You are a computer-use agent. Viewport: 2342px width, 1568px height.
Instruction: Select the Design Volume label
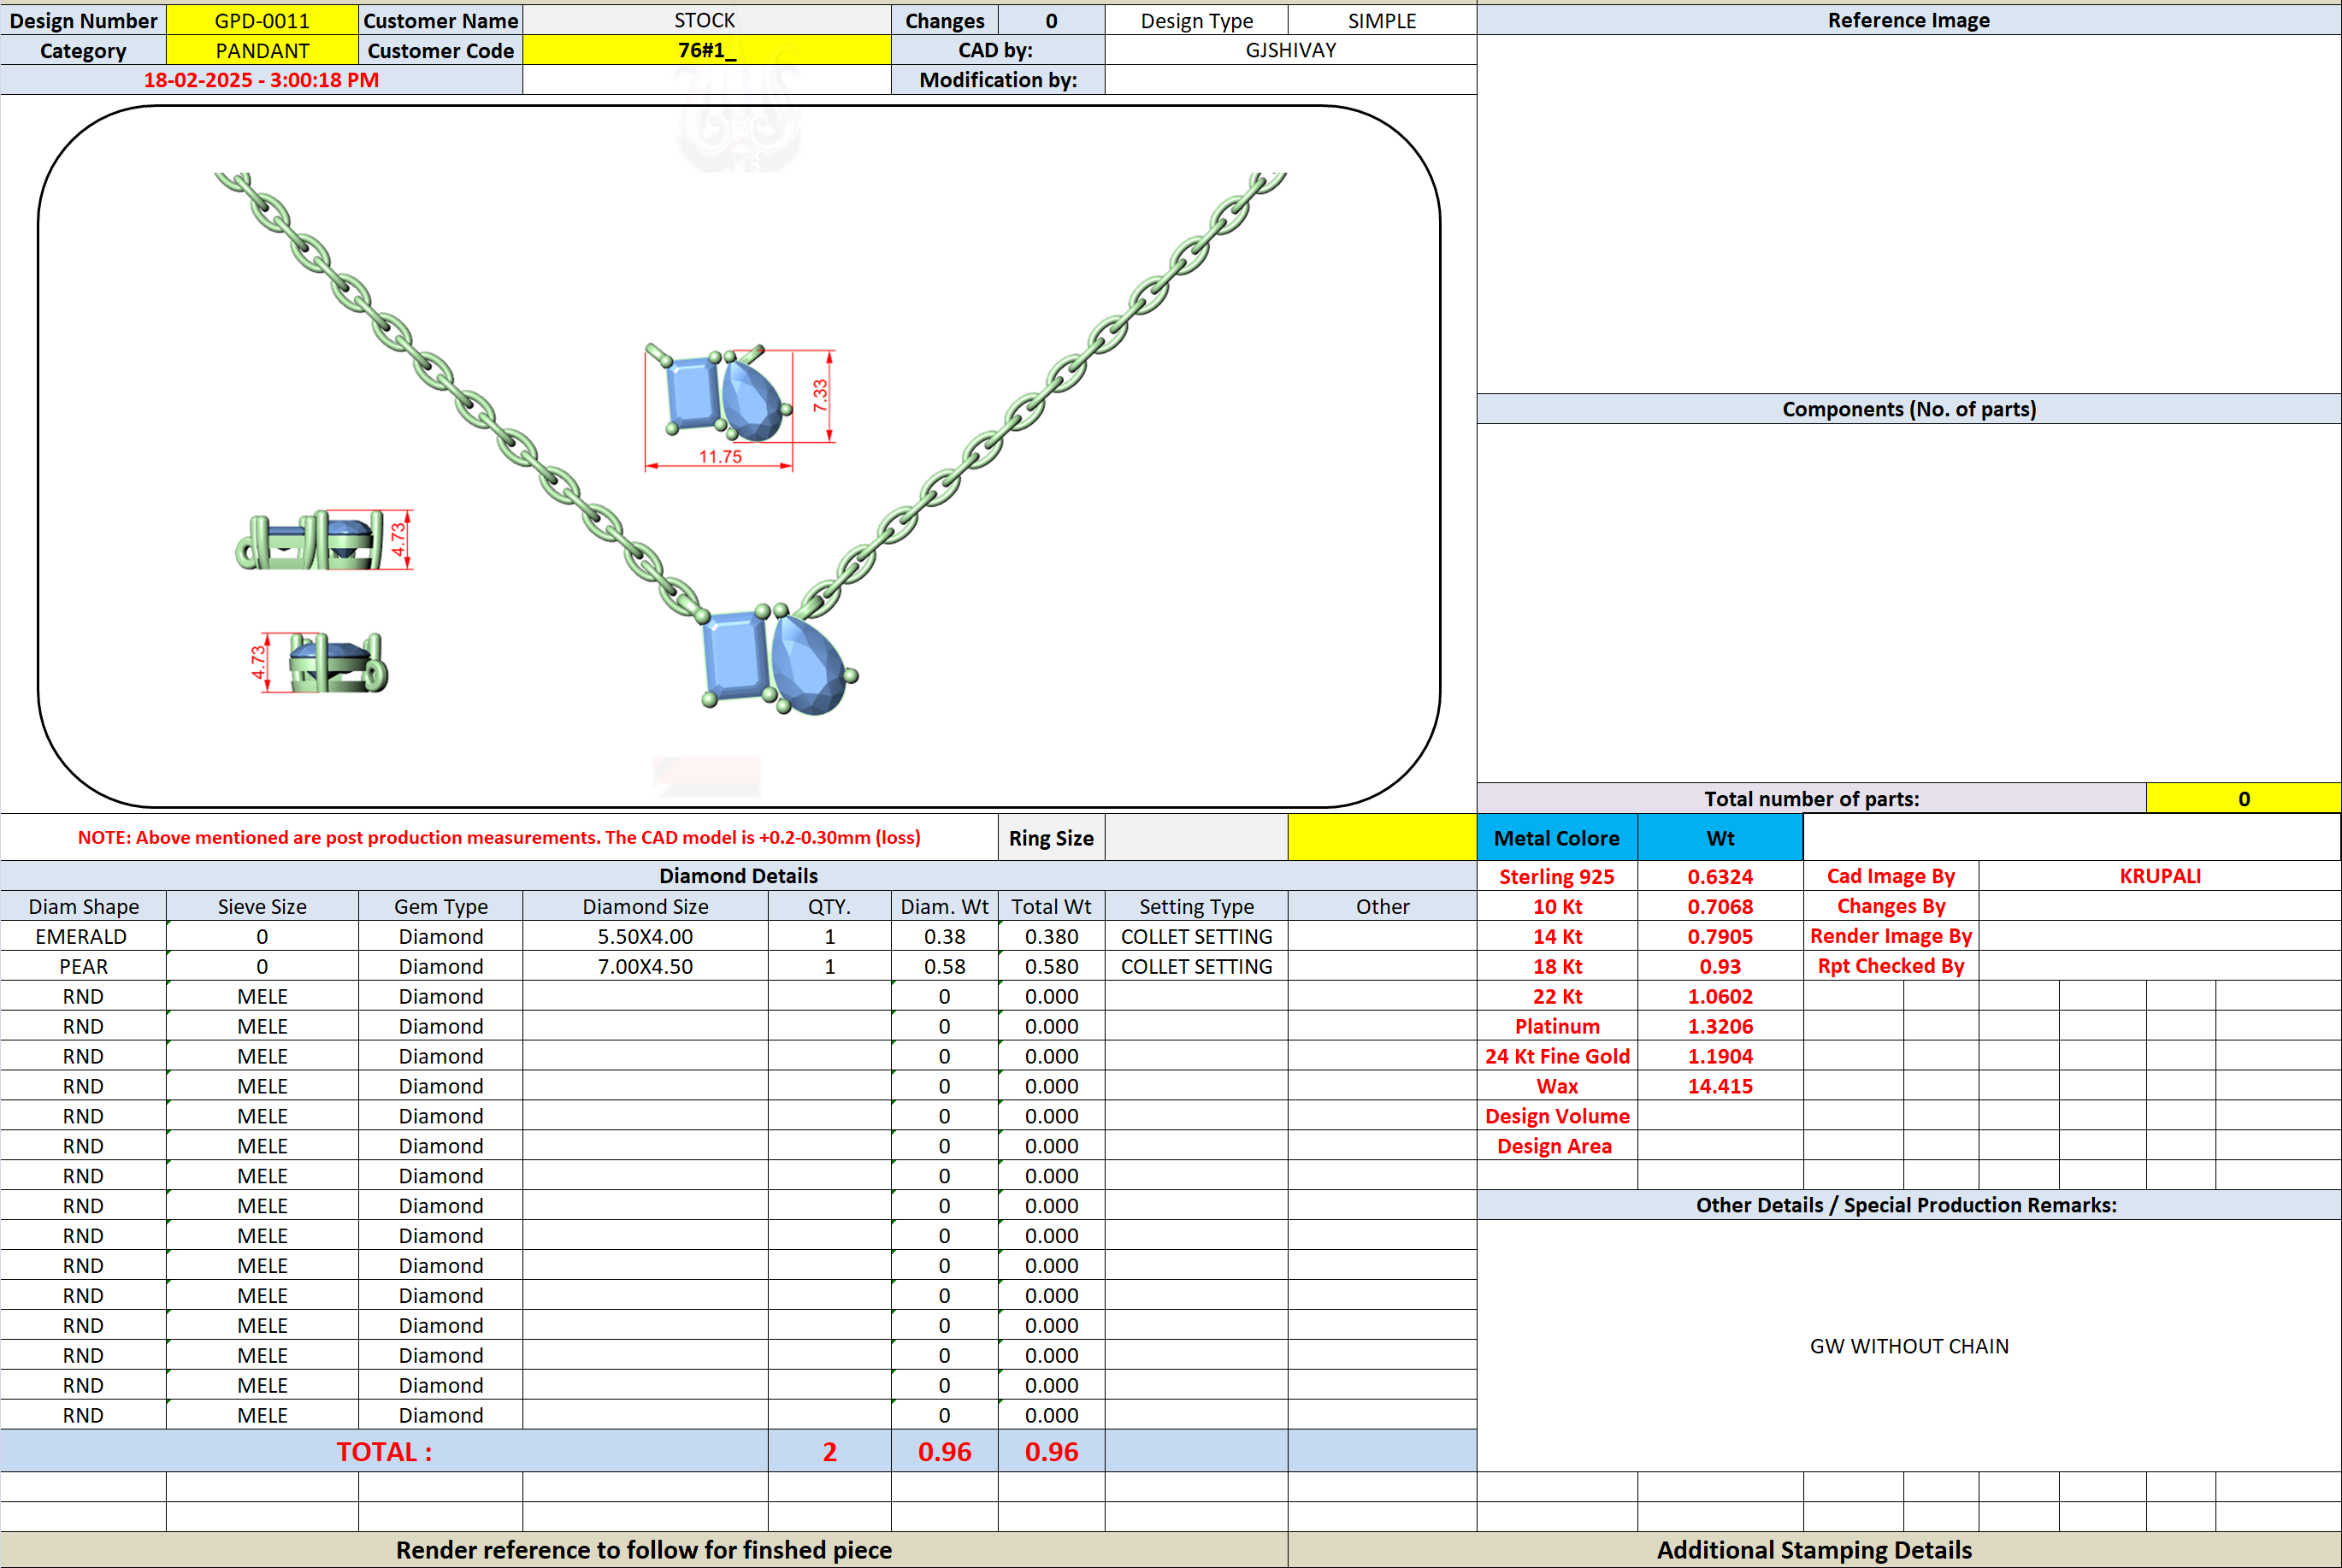pyautogui.click(x=1557, y=1117)
